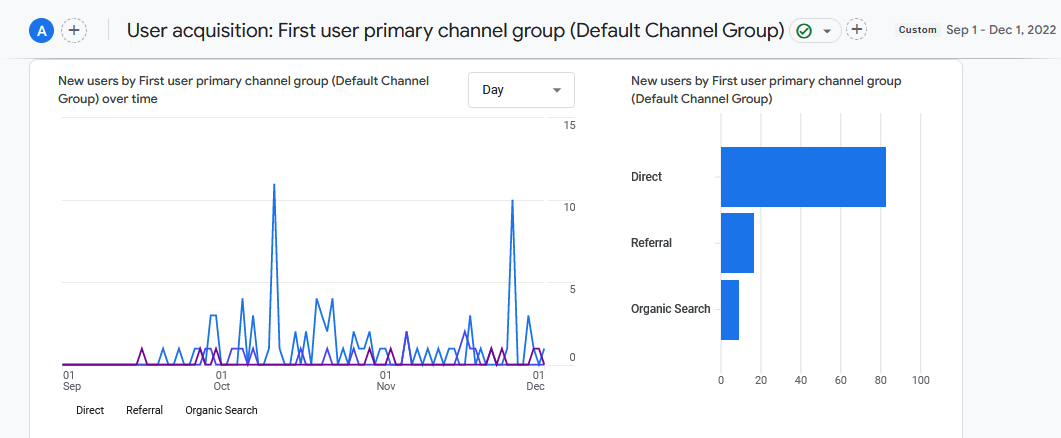Click the Referral bar in the bar chart
This screenshot has height=438, width=1061.
click(738, 243)
